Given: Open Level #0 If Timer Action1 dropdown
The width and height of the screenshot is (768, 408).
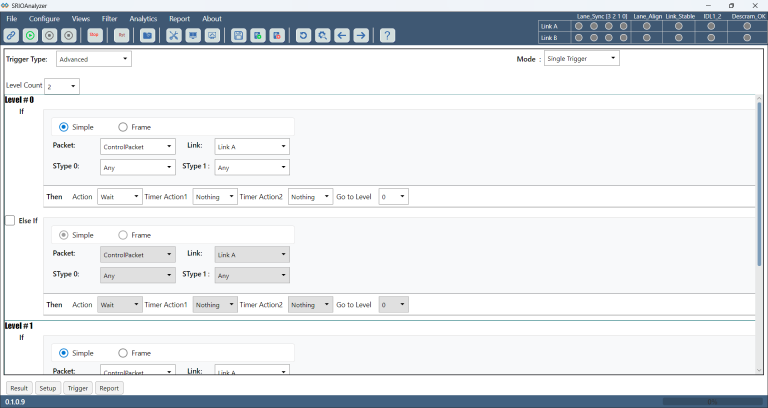Looking at the screenshot, I should pos(215,196).
